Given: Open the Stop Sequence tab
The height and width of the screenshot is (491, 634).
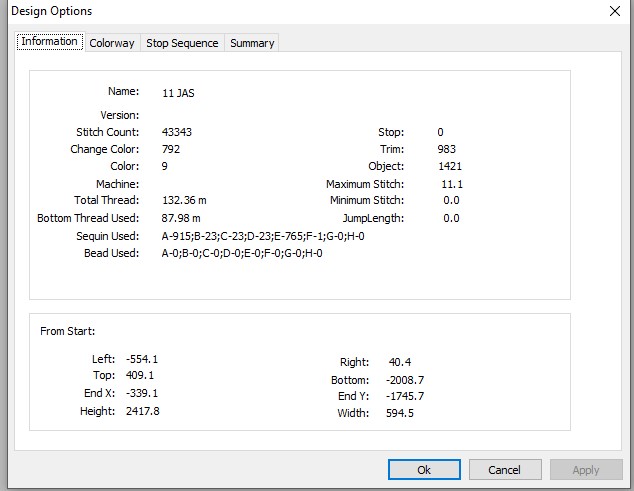Looking at the screenshot, I should [x=182, y=43].
